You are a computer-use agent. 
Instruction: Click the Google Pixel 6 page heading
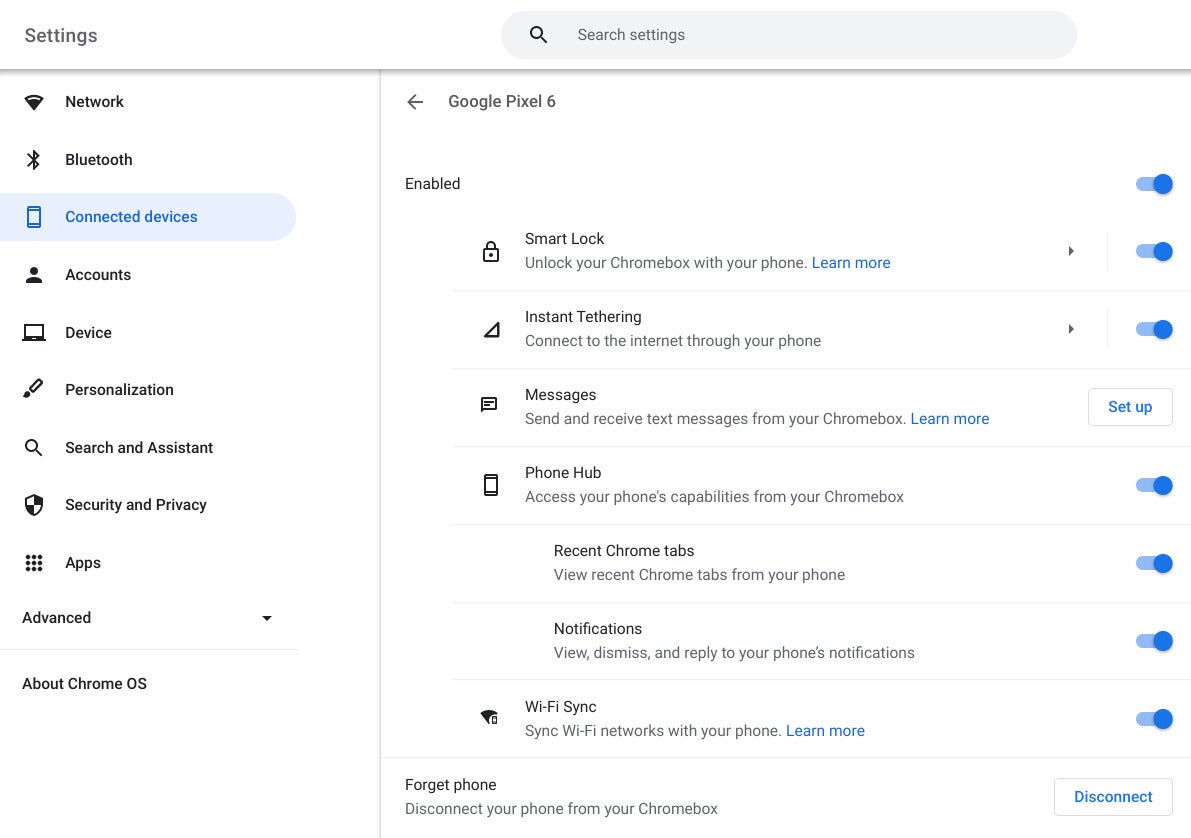[501, 102]
